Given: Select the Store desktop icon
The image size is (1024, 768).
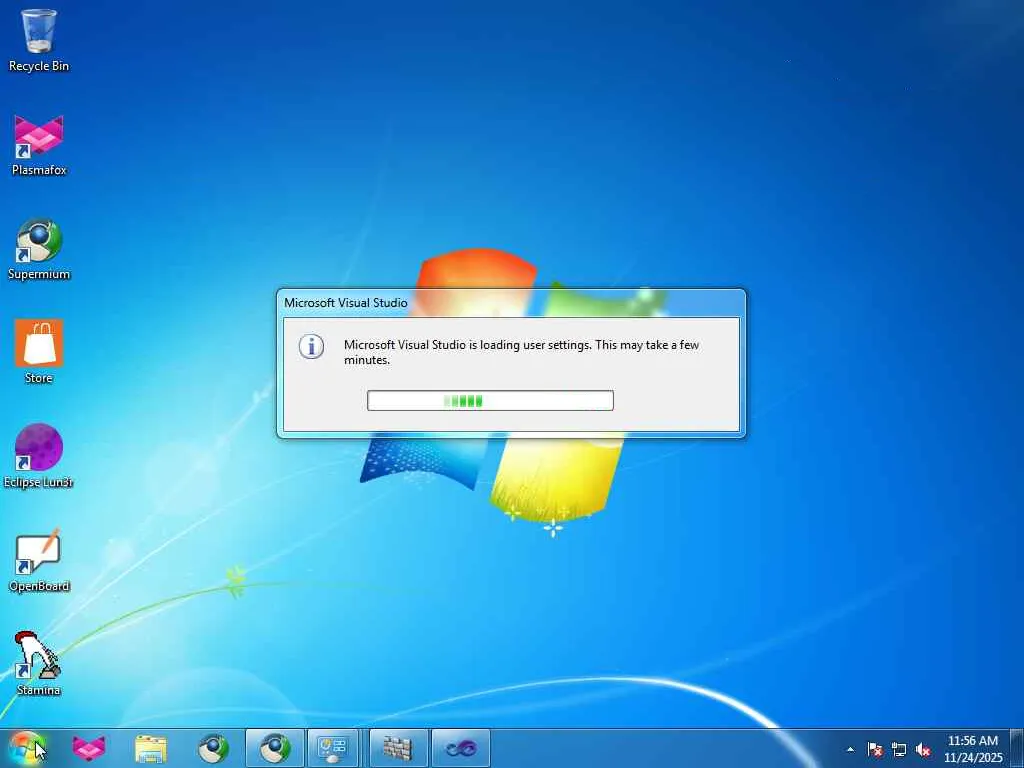Looking at the screenshot, I should pos(39,352).
